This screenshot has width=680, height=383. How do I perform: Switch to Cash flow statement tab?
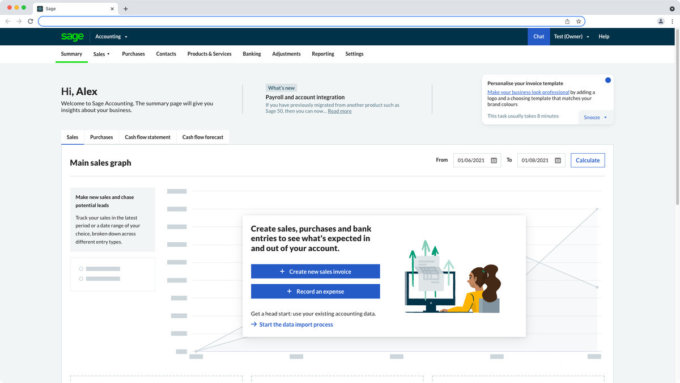pos(147,137)
